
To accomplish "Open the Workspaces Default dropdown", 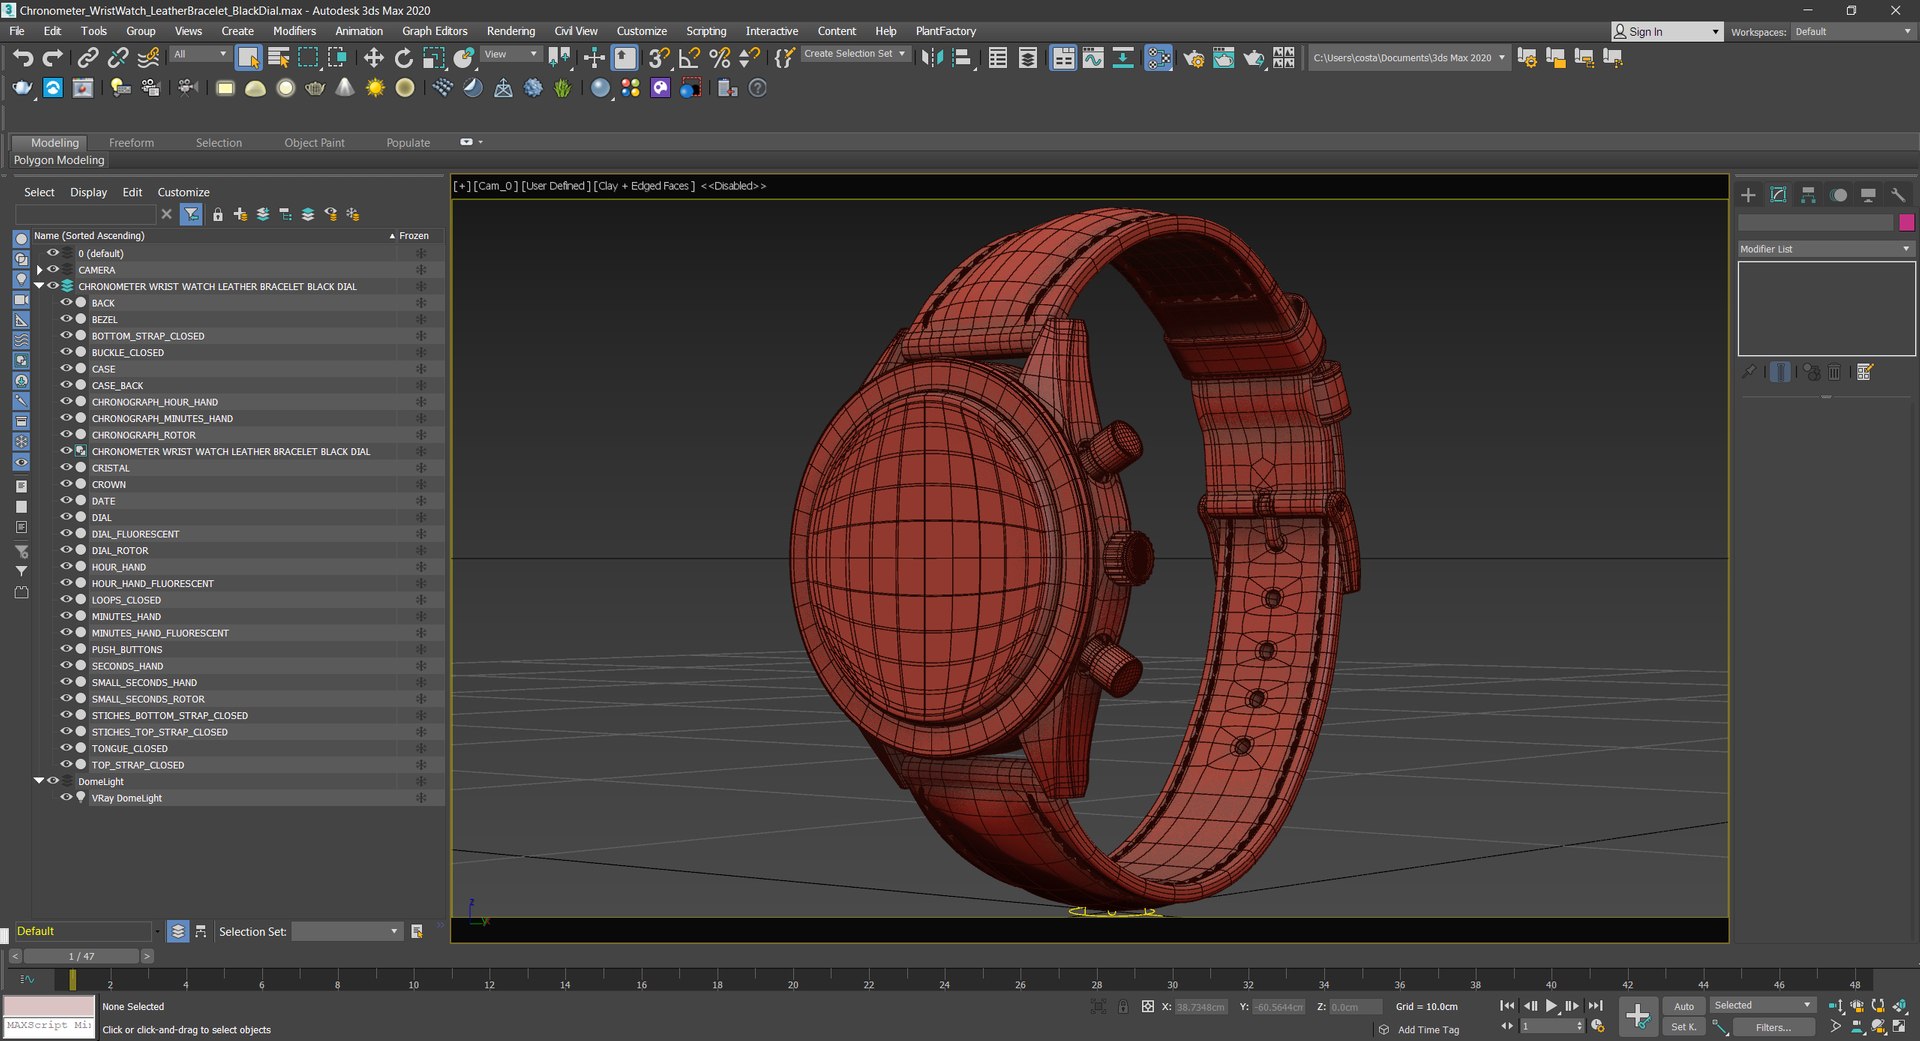I will (x=1853, y=32).
